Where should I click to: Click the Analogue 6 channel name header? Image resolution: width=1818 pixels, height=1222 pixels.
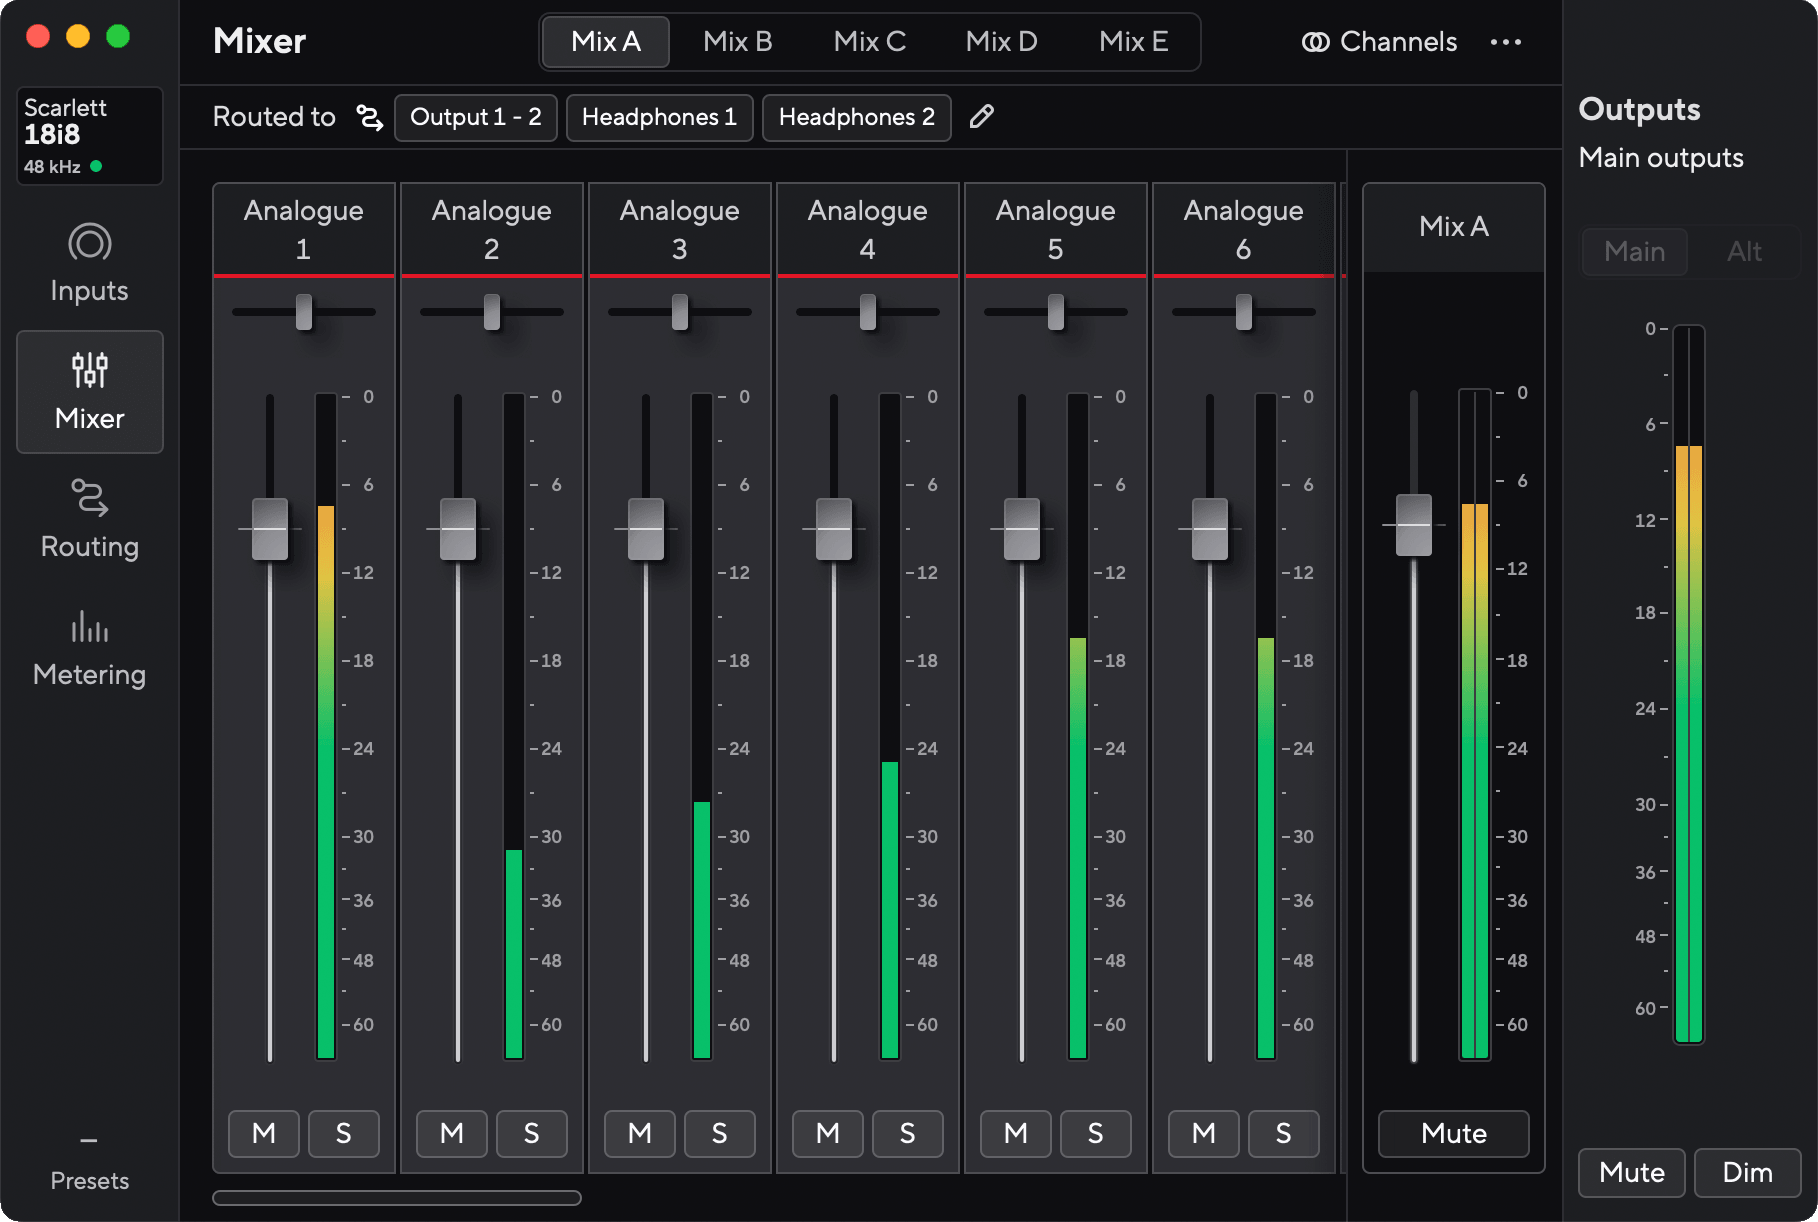point(1244,230)
